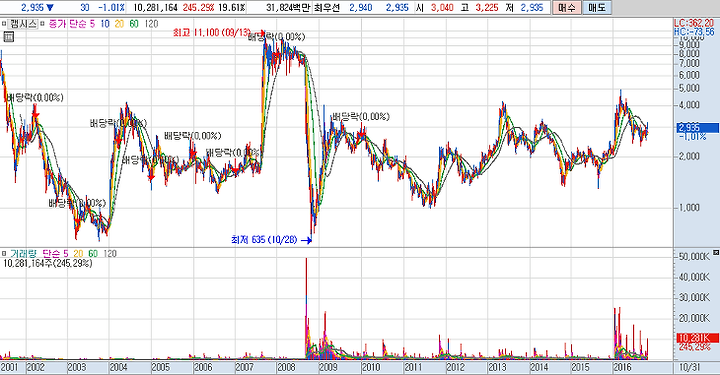
Task: Select the volume 20-day average label
Action: pos(79,253)
